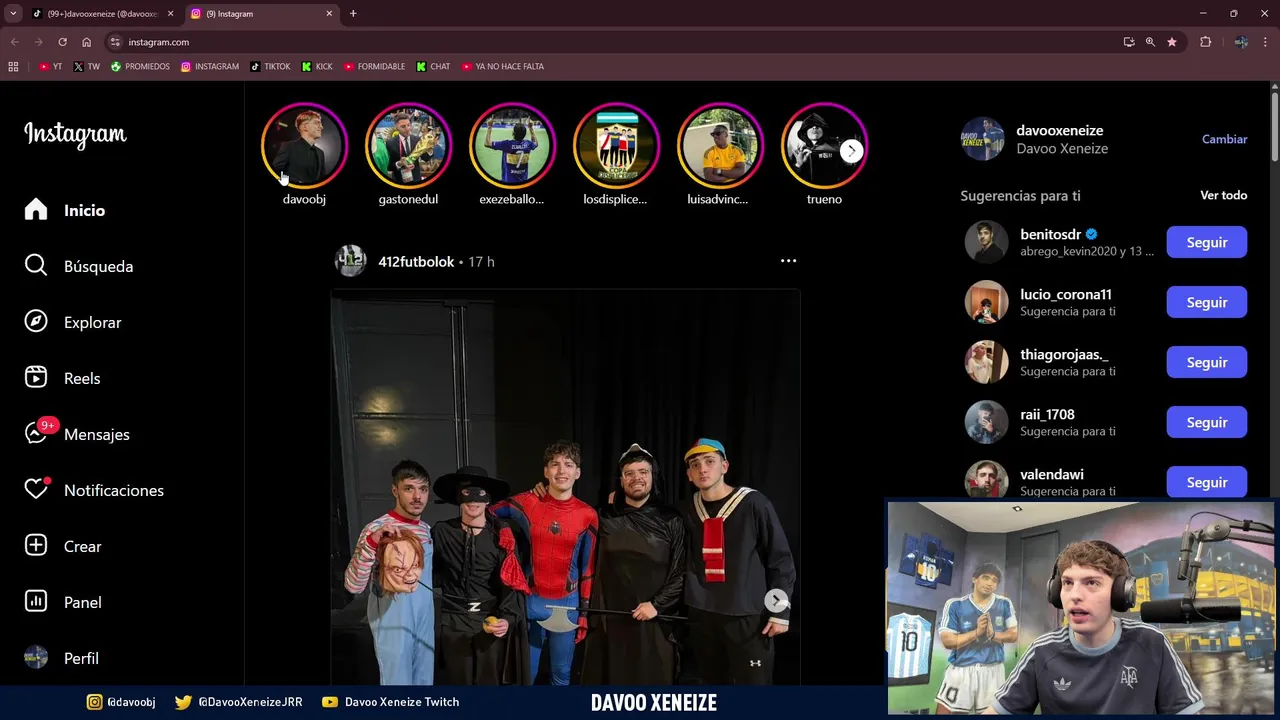The width and height of the screenshot is (1280, 720).
Task: Open post options three-dot menu
Action: [x=788, y=261]
